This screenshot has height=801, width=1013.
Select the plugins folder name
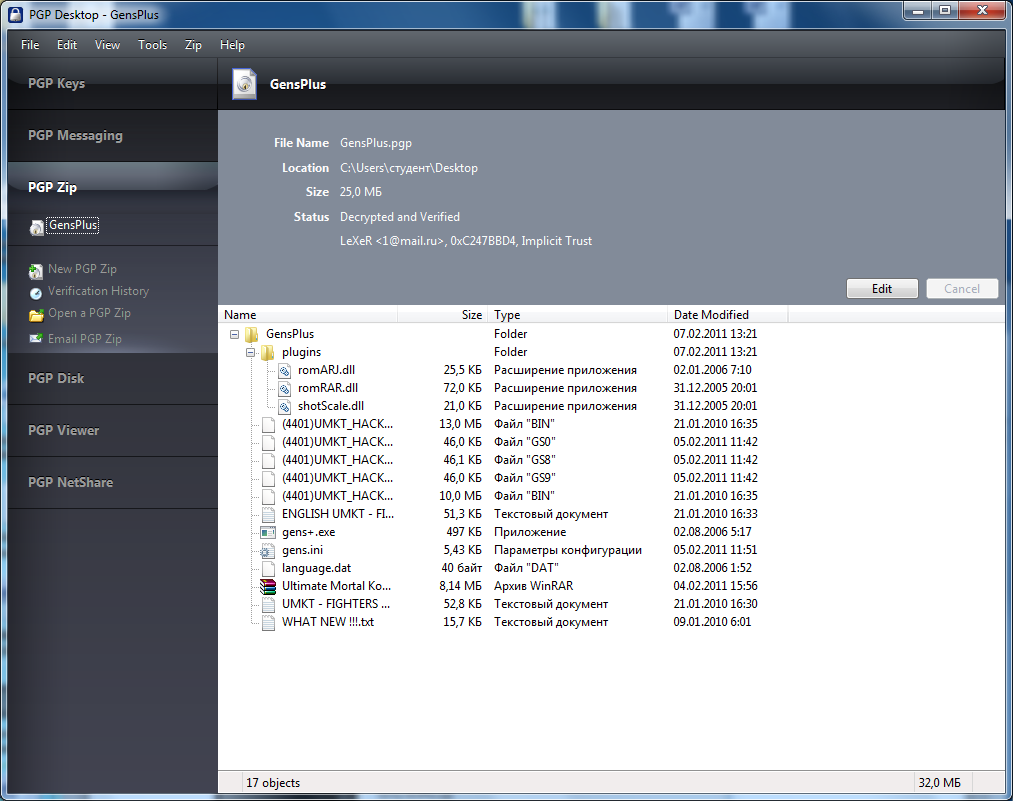tap(301, 352)
